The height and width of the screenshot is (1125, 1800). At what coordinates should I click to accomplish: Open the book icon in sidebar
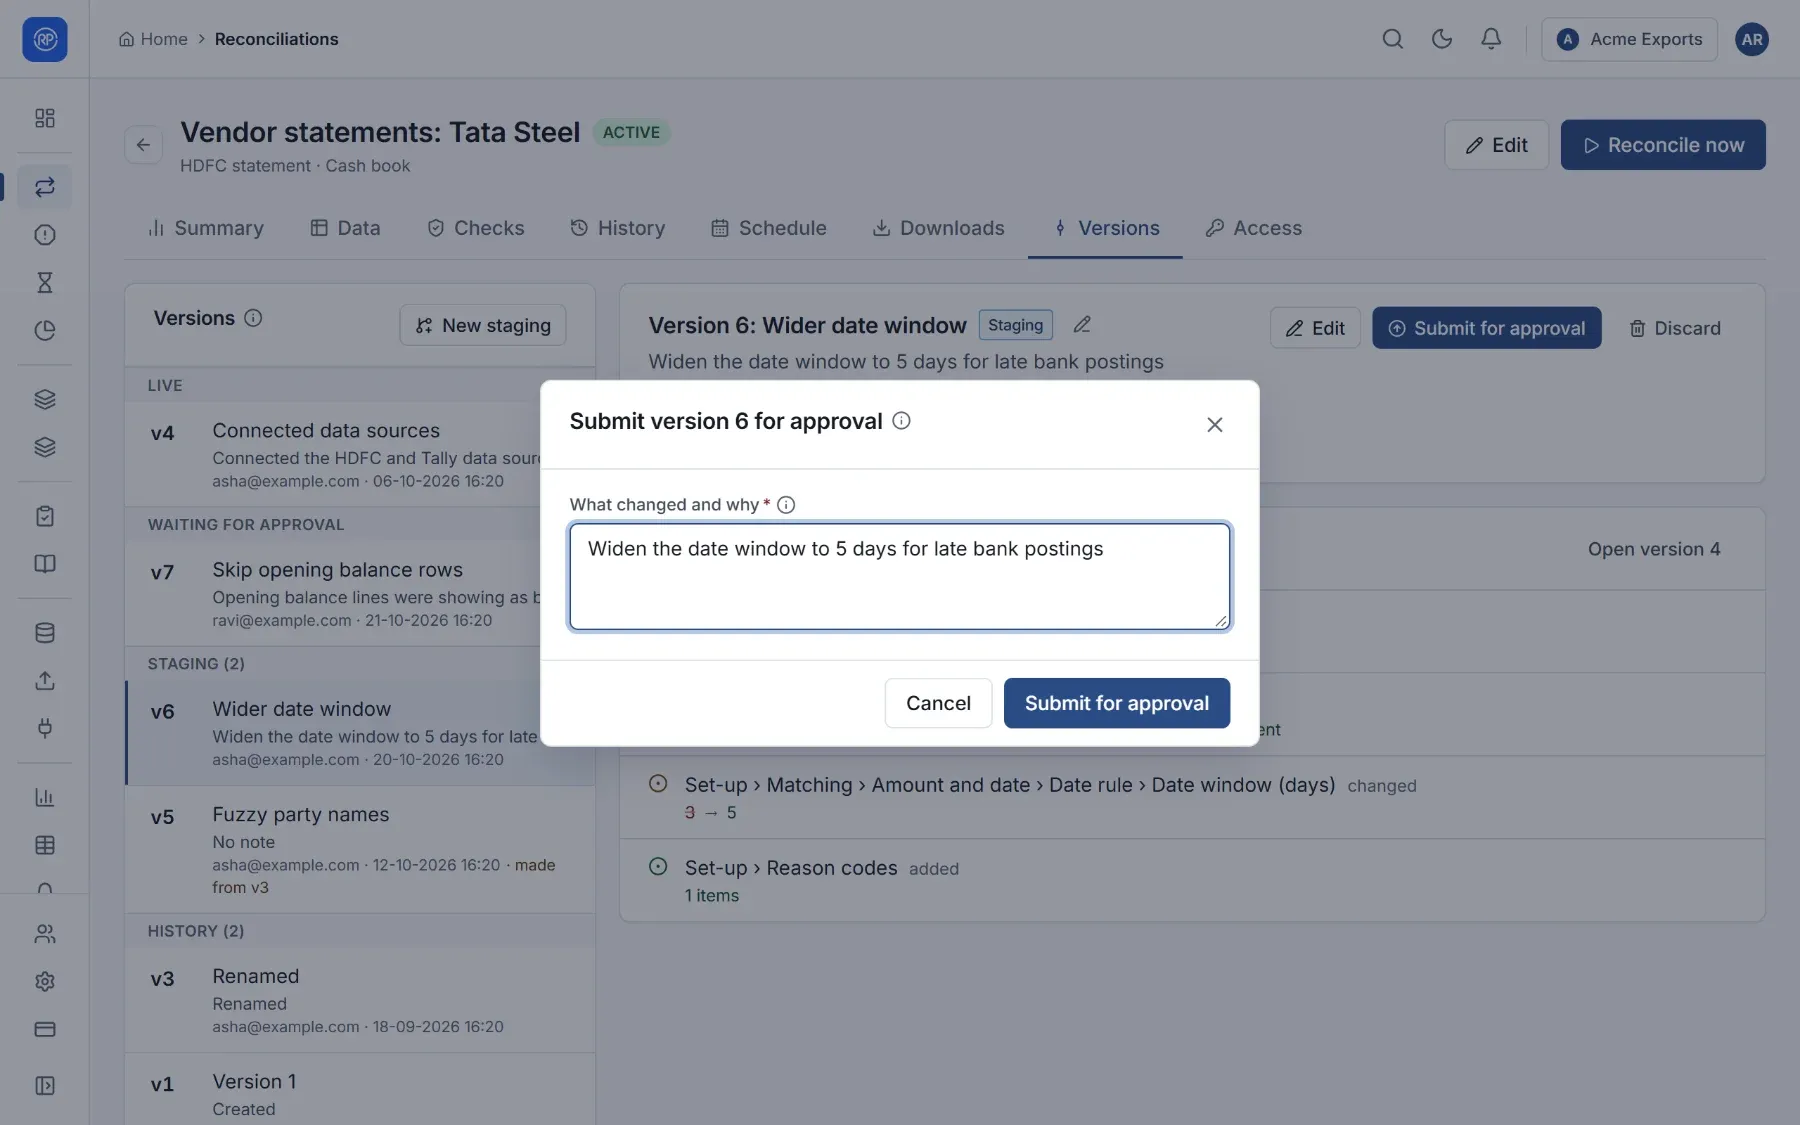coord(44,564)
